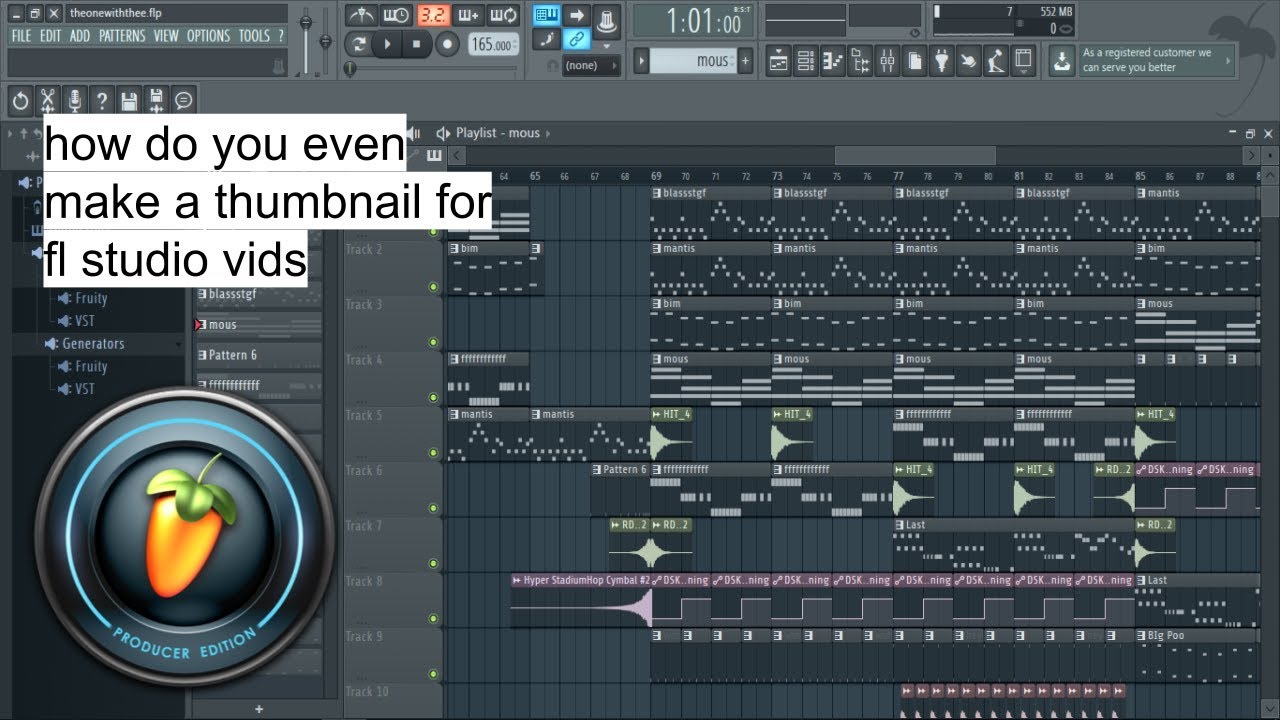This screenshot has height=720, width=1280.
Task: Click the arrow left of pattern selector
Action: pyautogui.click(x=642, y=61)
